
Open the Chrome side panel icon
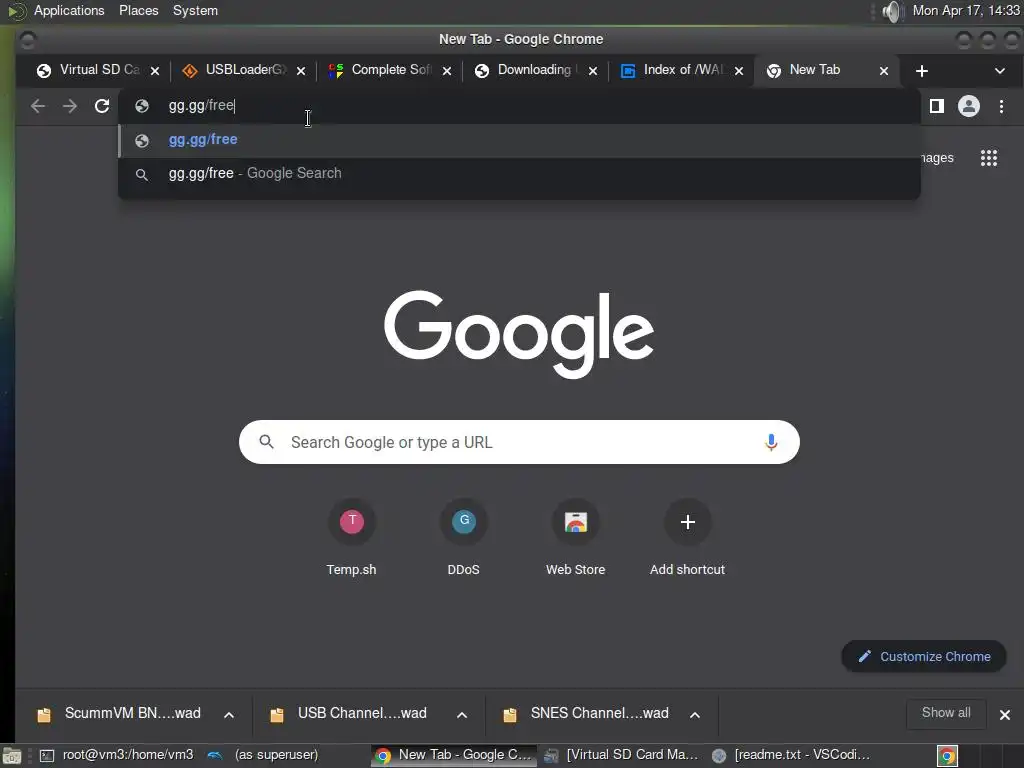(936, 106)
